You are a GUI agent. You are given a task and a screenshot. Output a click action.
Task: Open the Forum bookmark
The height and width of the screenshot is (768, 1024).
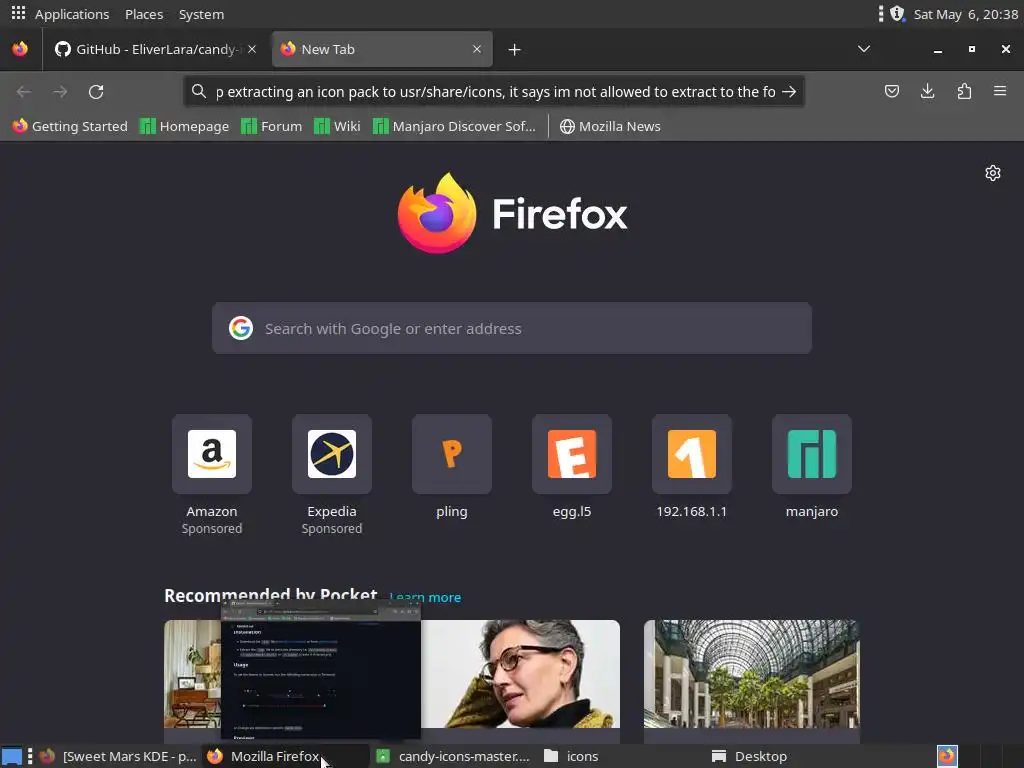pos(272,127)
